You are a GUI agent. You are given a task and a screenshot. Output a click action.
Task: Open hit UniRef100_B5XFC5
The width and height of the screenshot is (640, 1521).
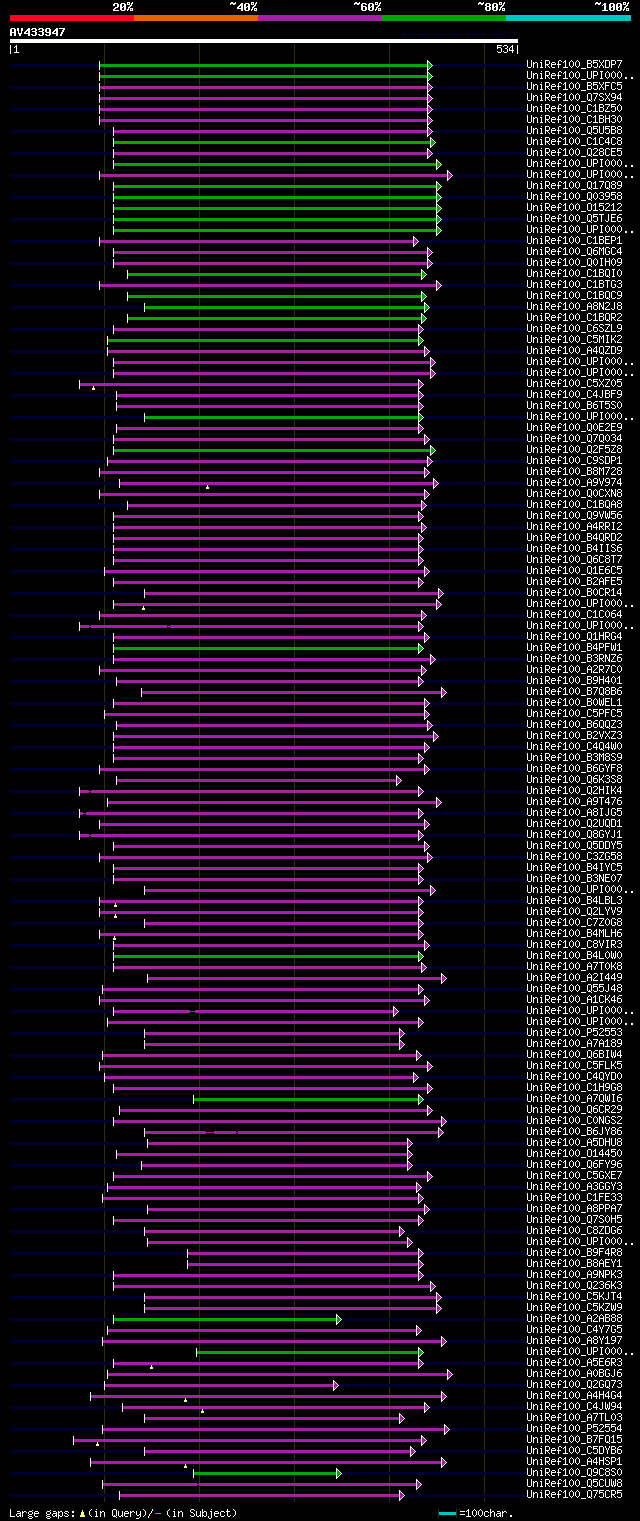574,87
